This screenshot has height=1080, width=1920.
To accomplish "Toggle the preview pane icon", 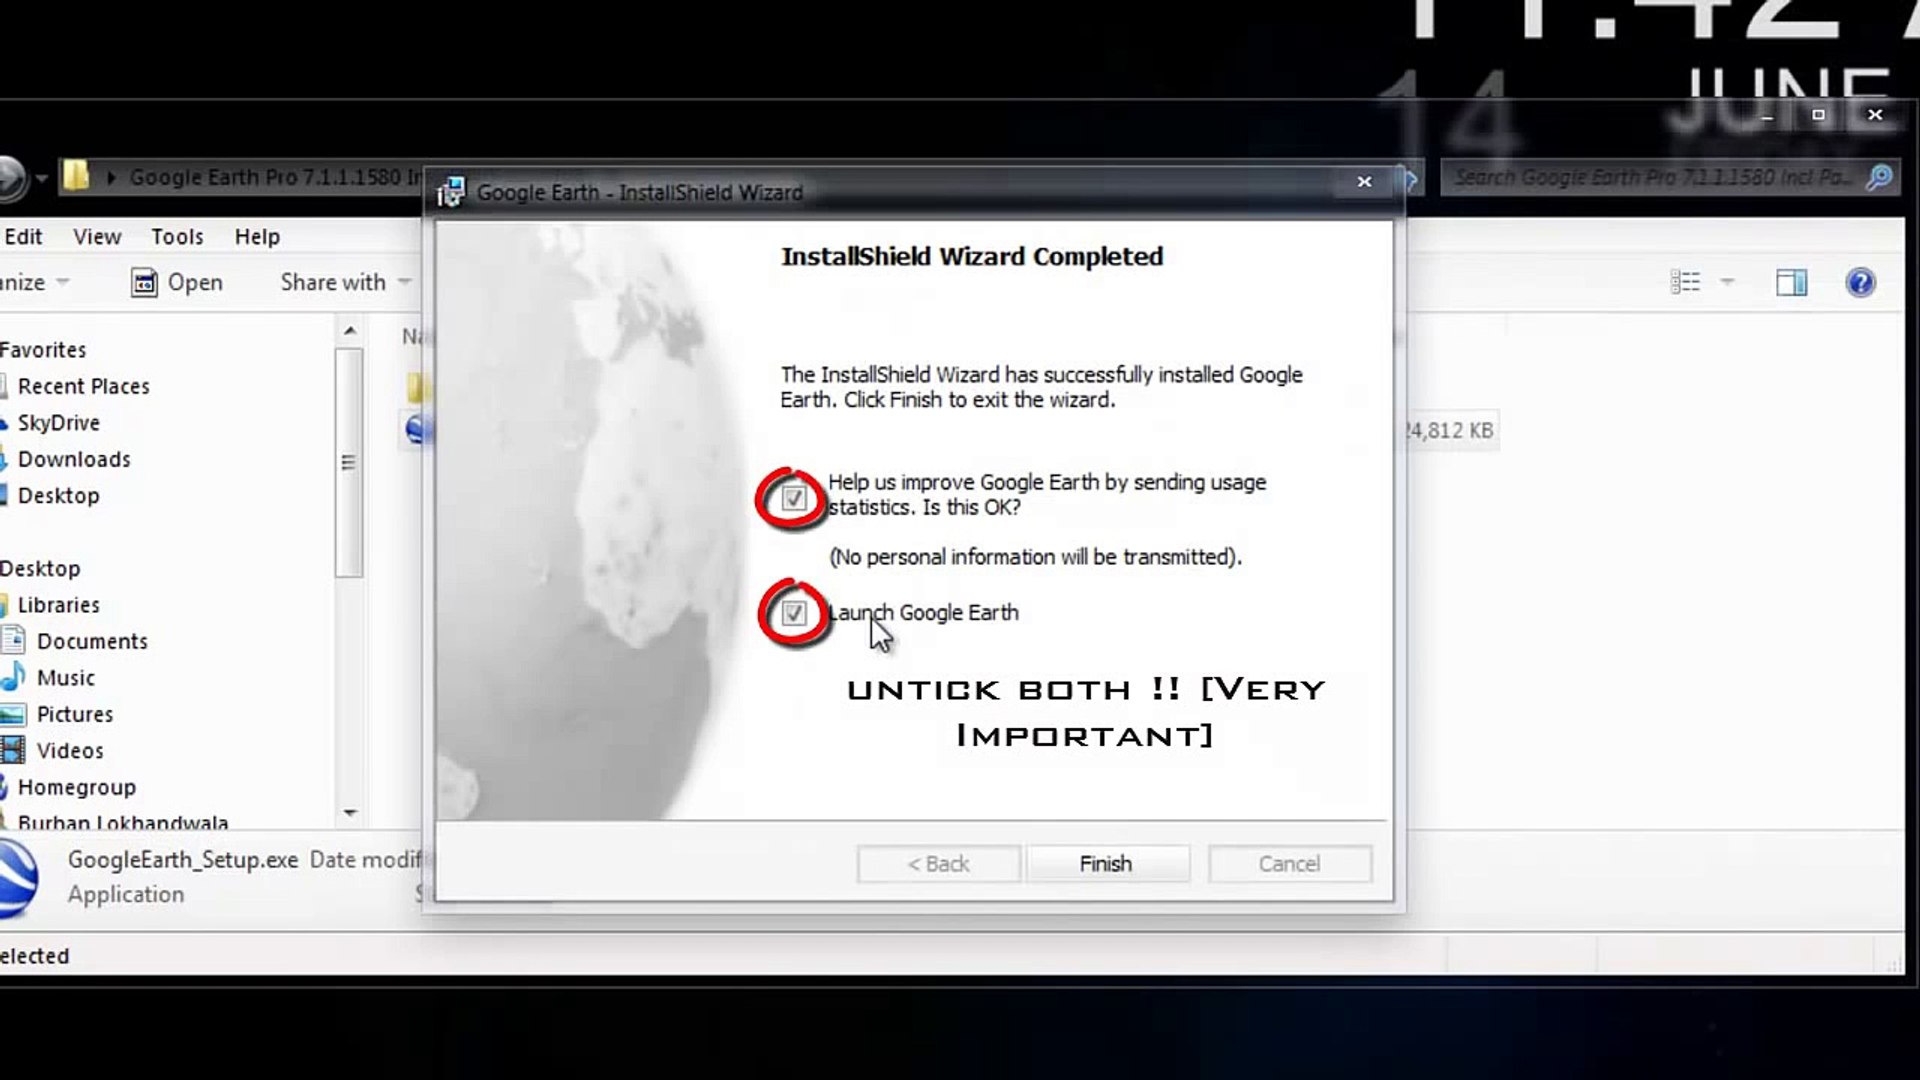I will 1791,283.
